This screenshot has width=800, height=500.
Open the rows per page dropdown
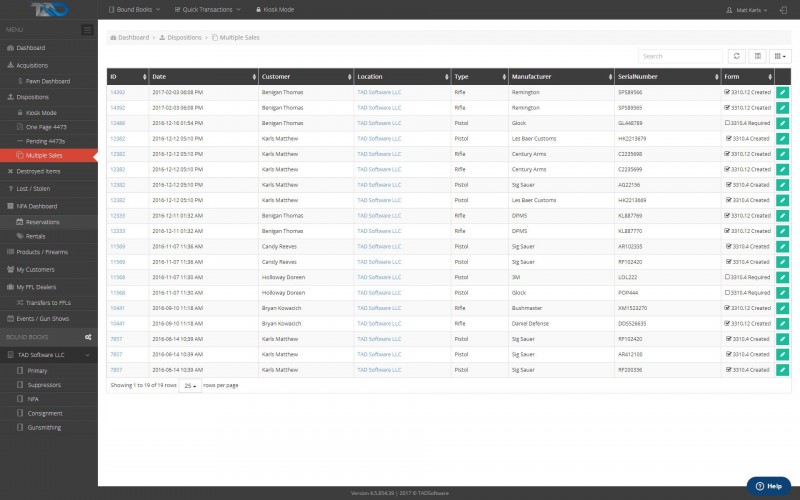(x=189, y=385)
